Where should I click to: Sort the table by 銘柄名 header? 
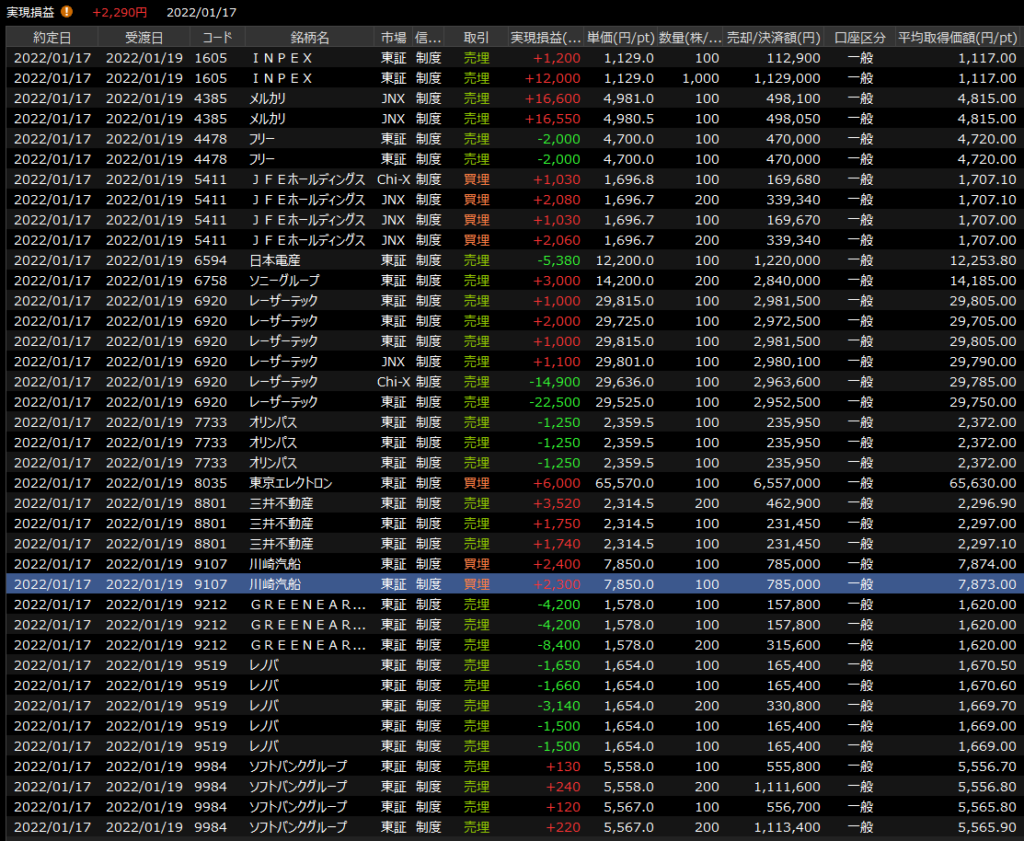click(309, 37)
